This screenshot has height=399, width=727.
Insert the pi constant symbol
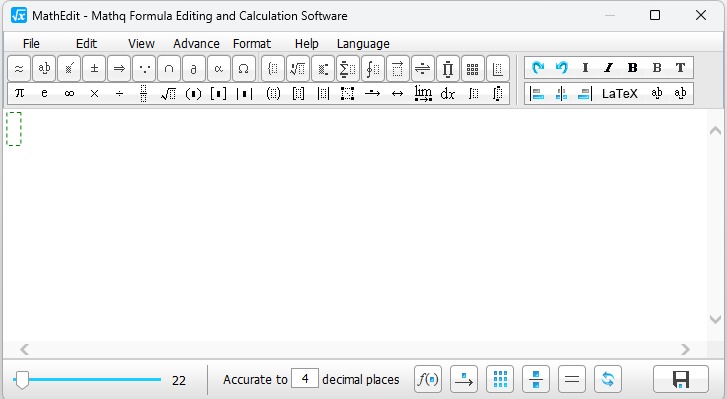[x=19, y=93]
